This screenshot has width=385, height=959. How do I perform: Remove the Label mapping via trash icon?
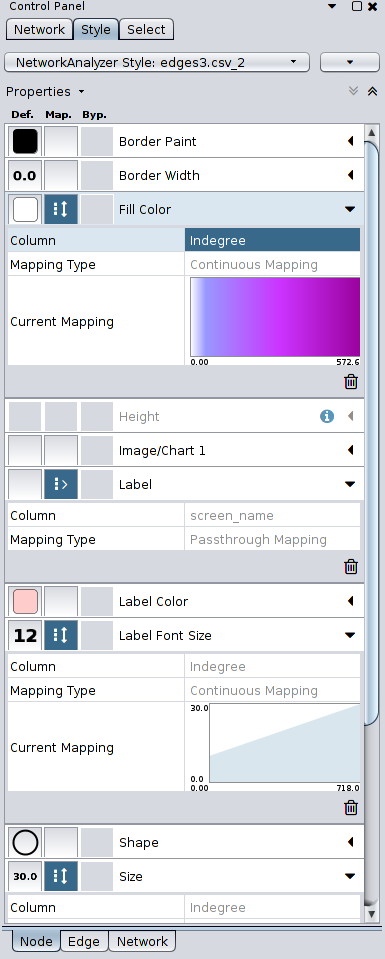click(351, 567)
